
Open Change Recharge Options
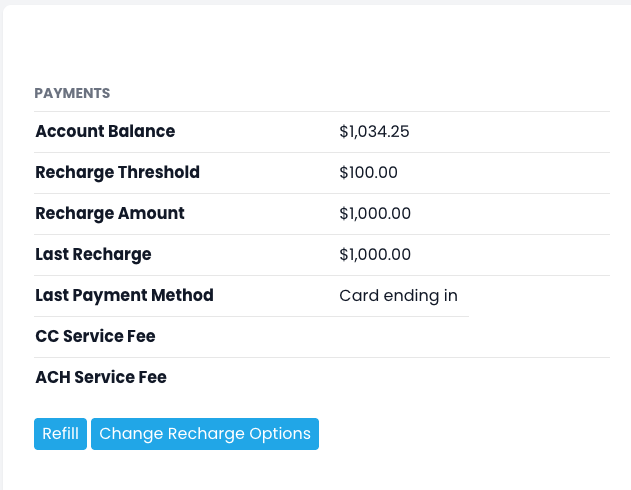[205, 434]
